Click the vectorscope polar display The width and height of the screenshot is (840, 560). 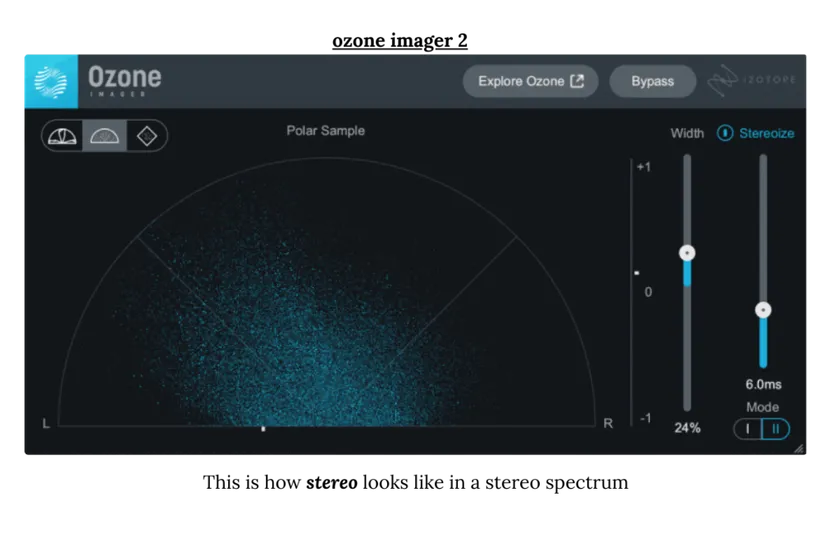coord(327,292)
